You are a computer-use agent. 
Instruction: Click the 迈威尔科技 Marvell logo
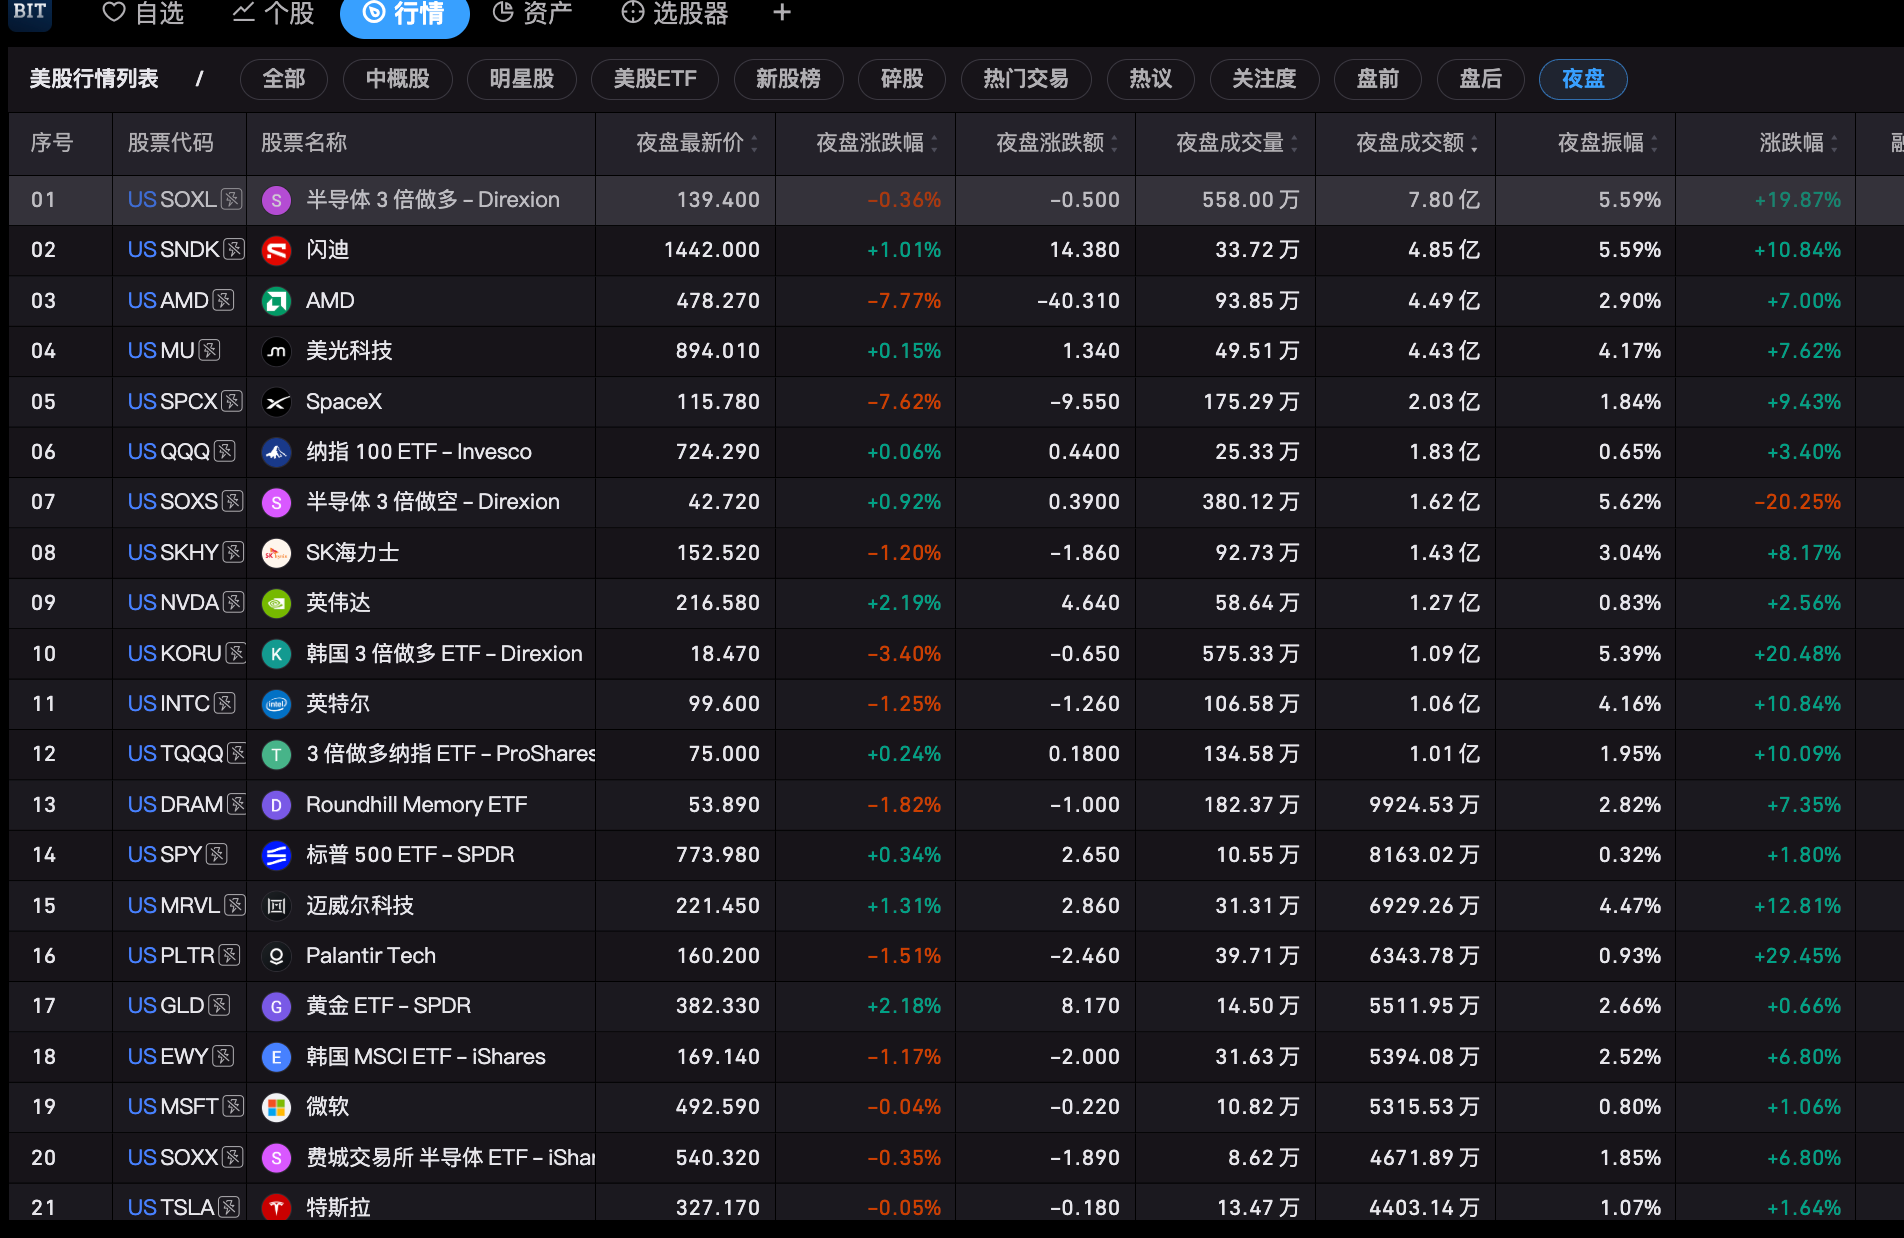tap(276, 906)
